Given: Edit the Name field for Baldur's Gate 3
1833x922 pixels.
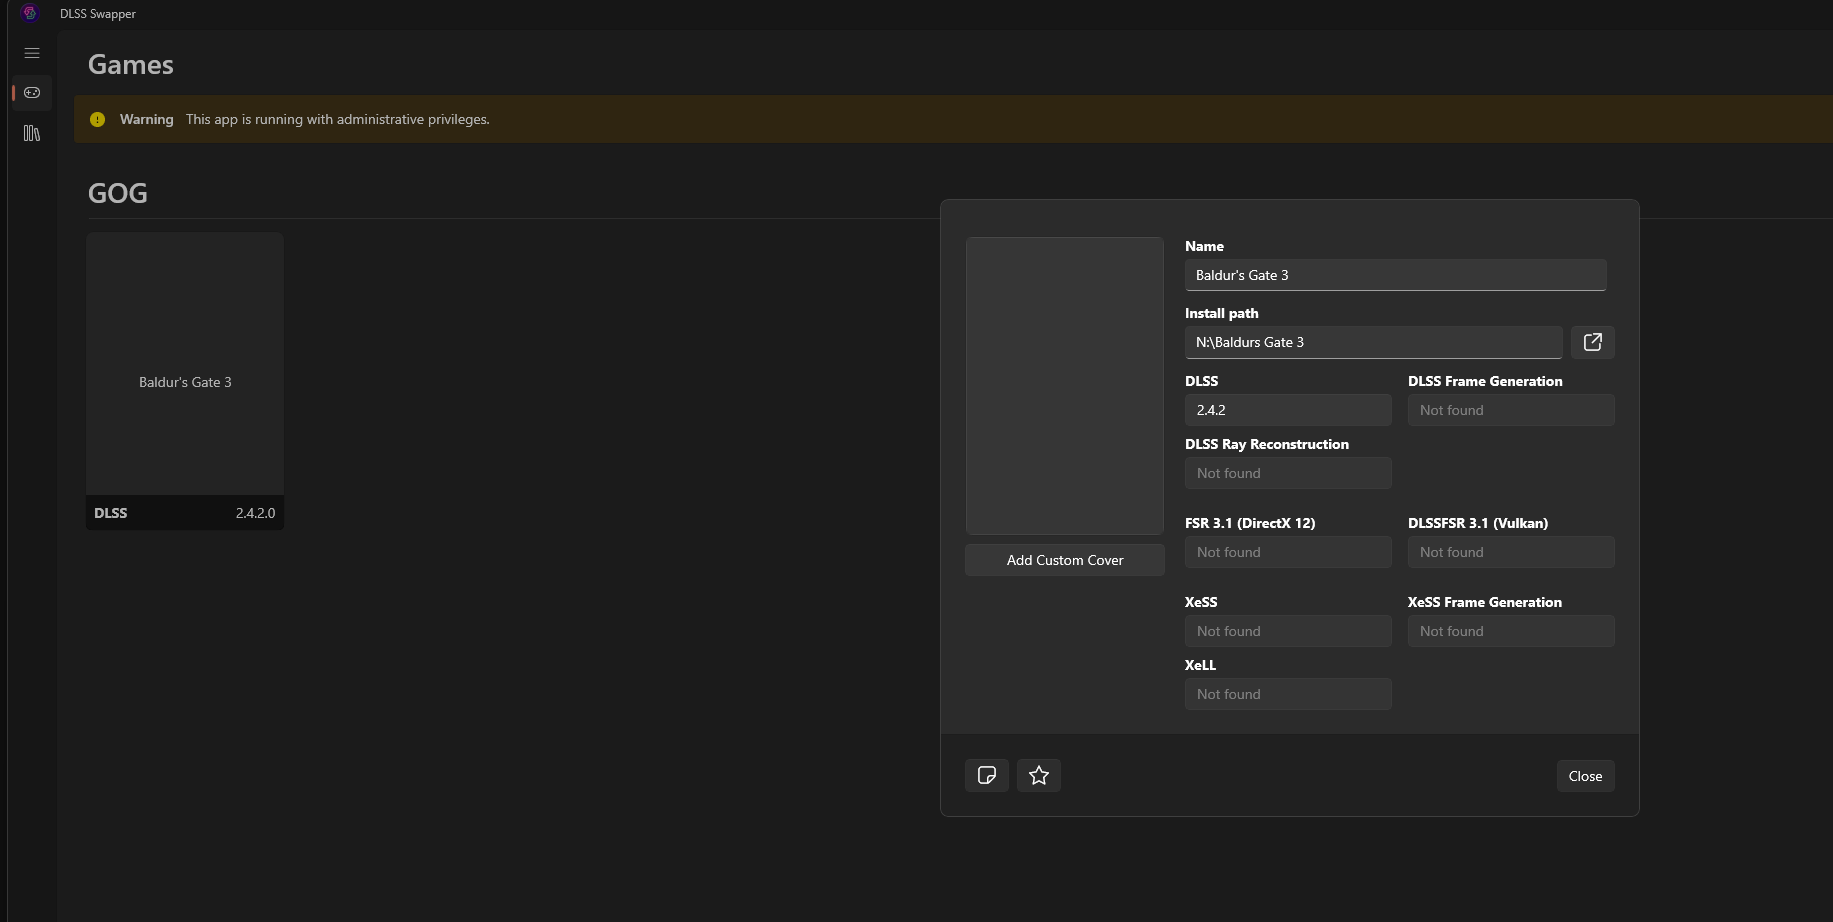Looking at the screenshot, I should tap(1394, 275).
